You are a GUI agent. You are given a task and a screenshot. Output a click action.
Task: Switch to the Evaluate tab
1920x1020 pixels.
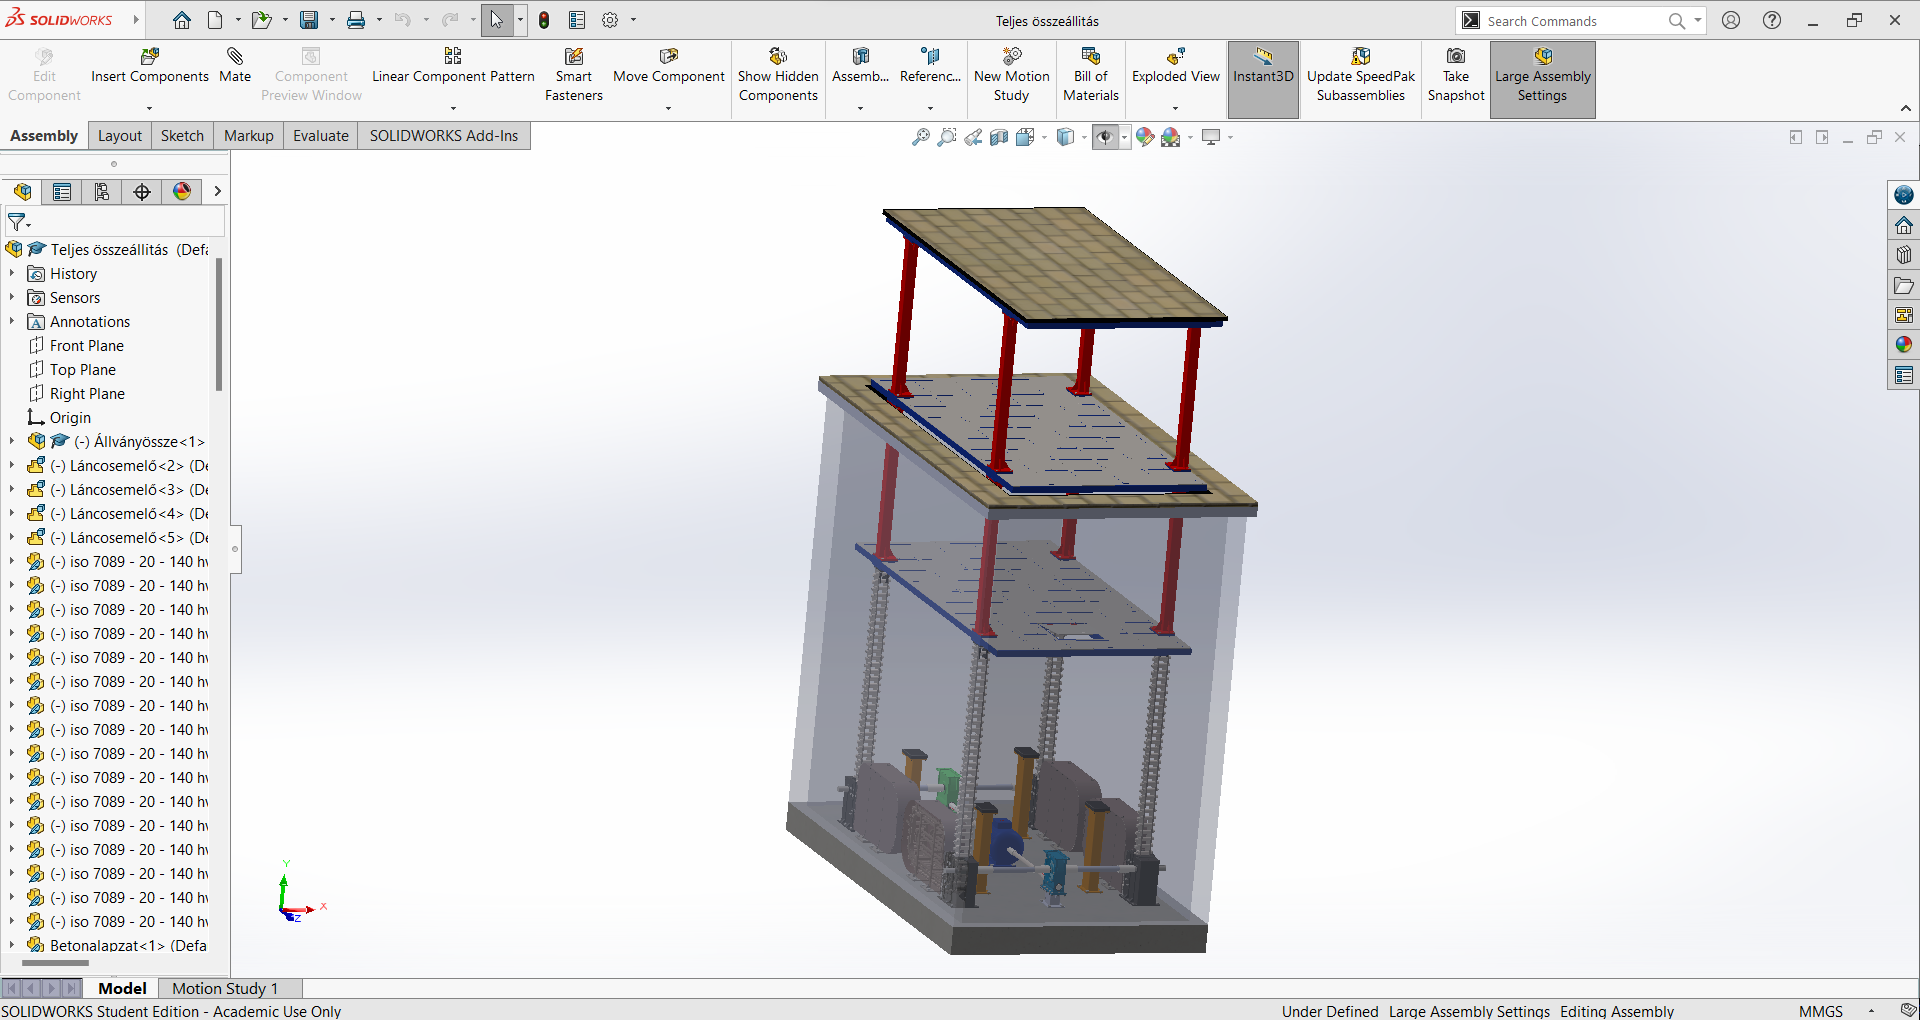click(x=320, y=136)
